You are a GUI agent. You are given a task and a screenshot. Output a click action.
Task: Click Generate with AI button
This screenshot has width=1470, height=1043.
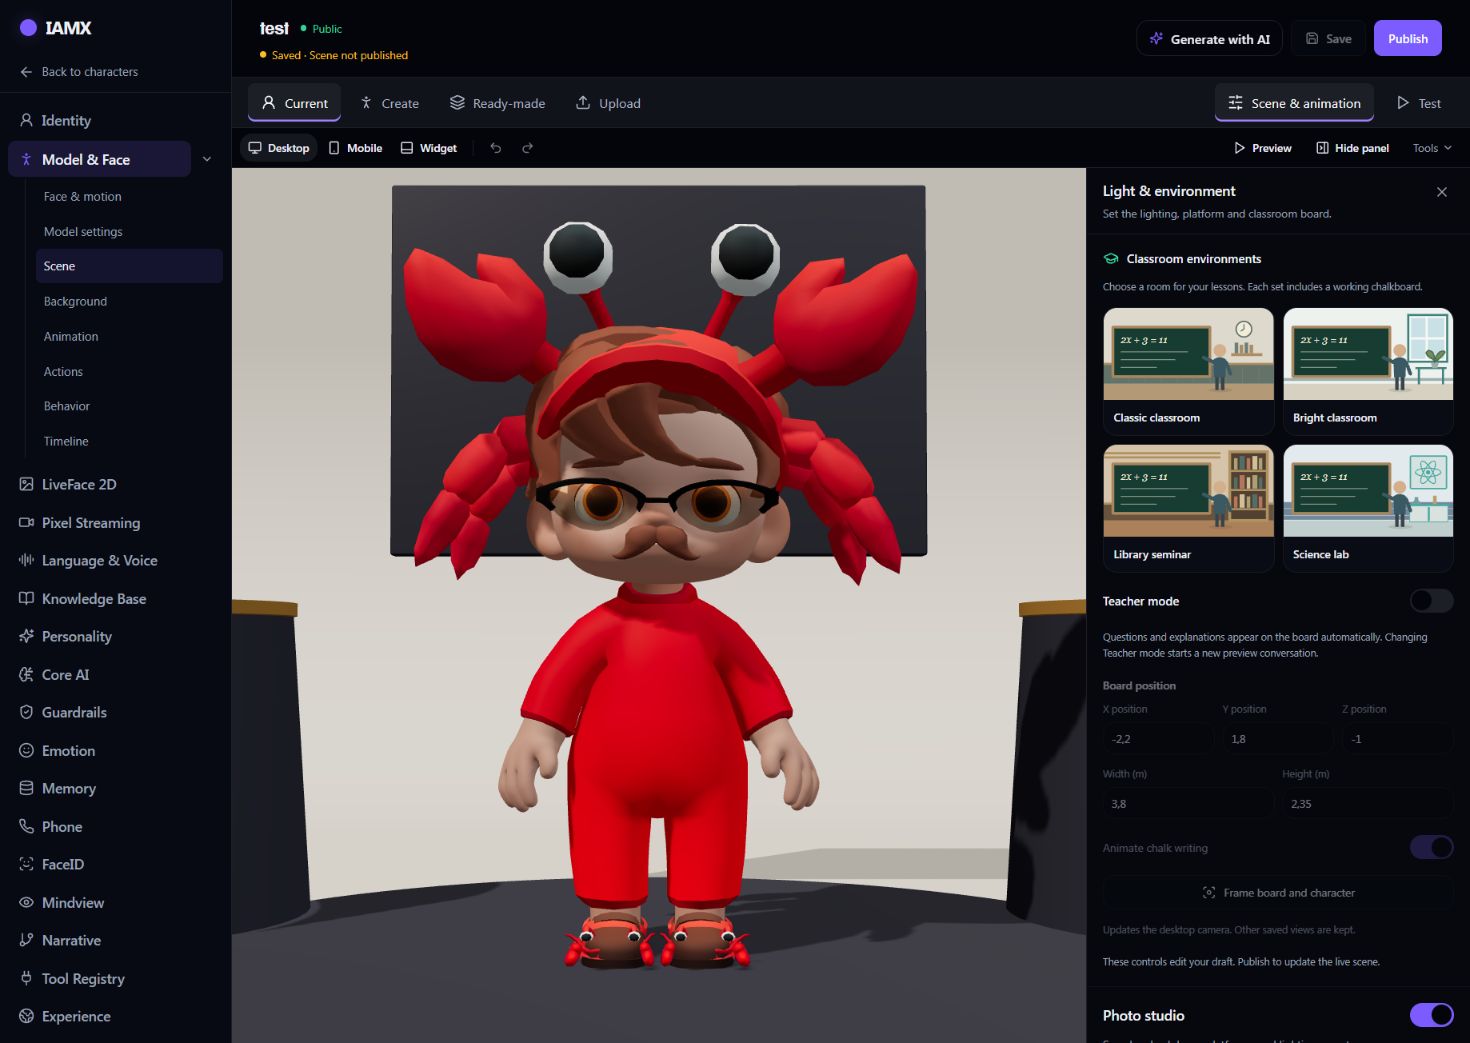pyautogui.click(x=1209, y=38)
